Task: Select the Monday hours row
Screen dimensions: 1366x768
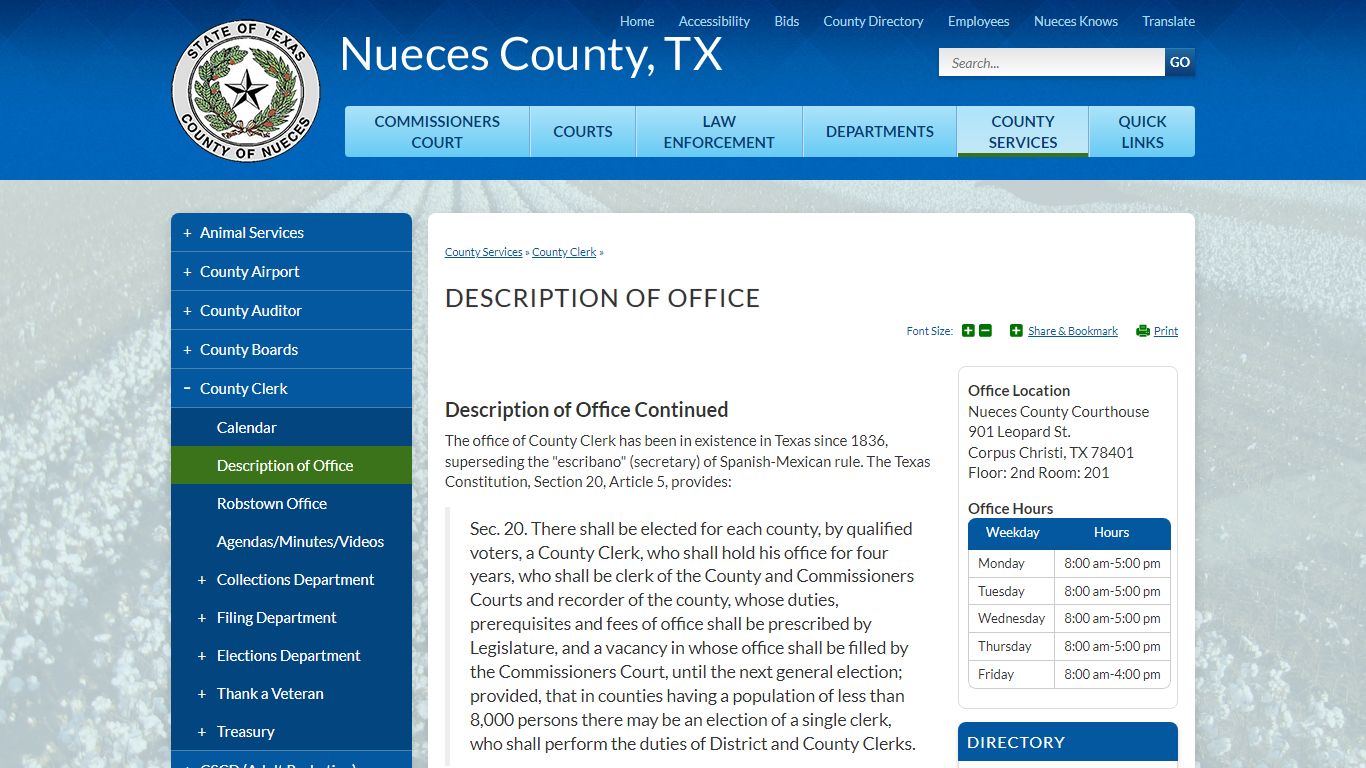Action: point(1069,563)
